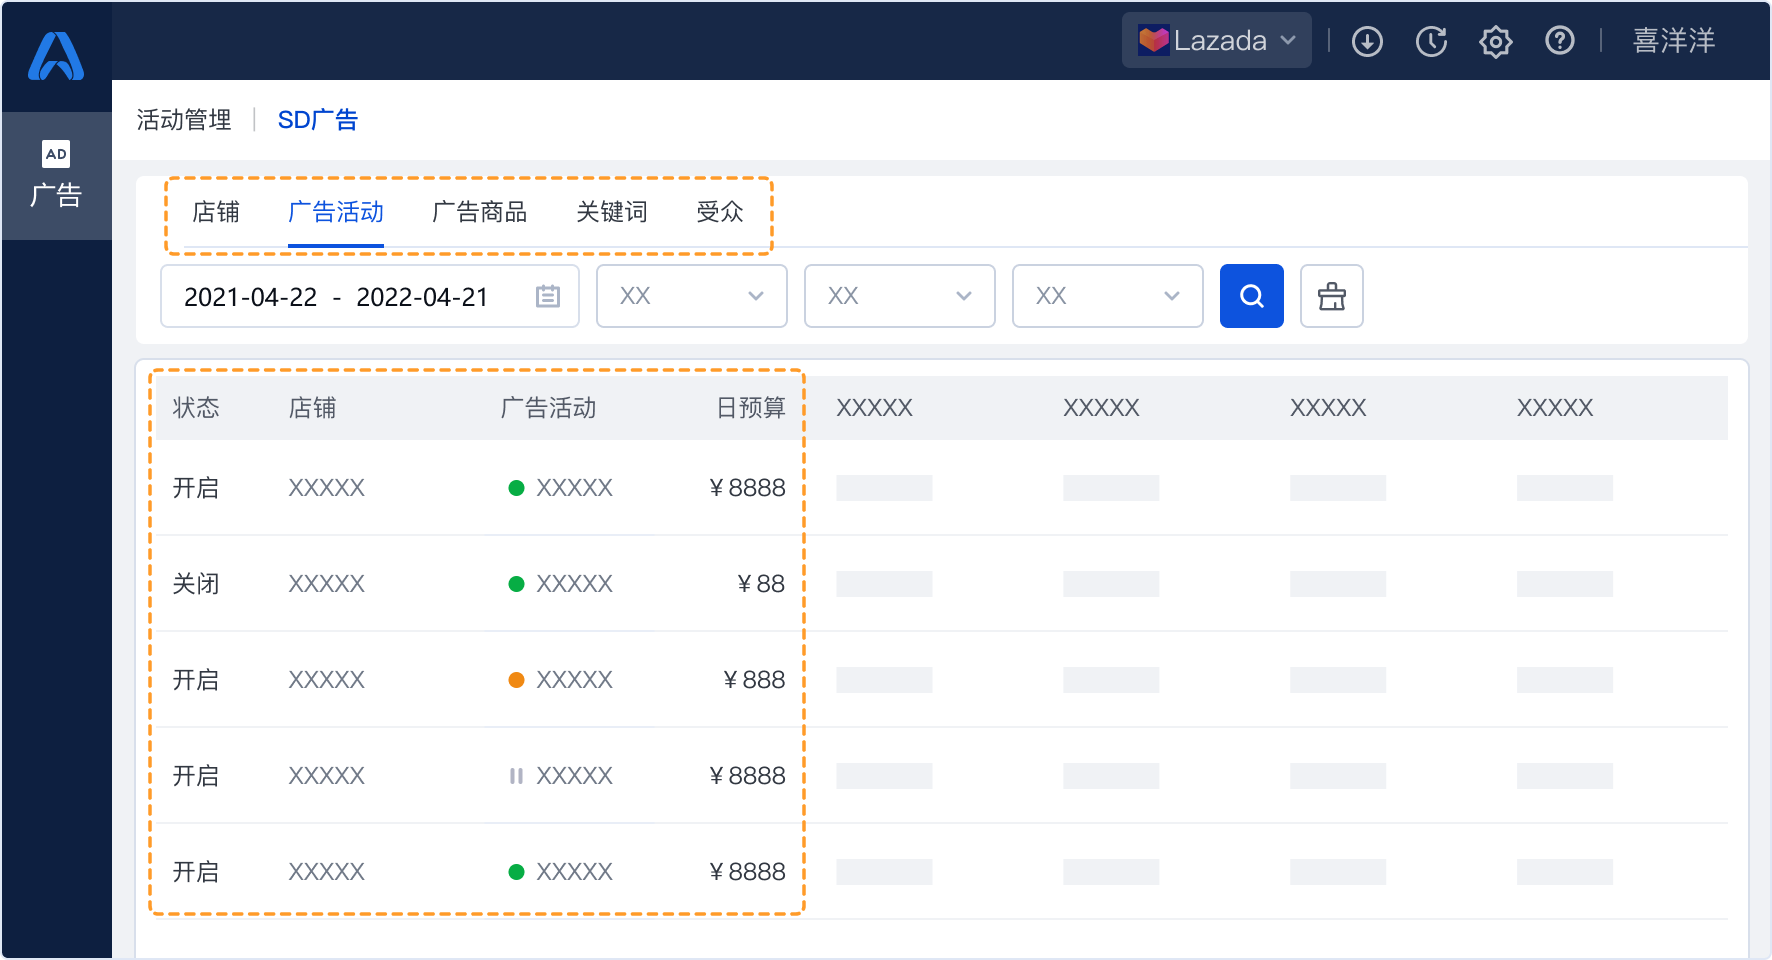The width and height of the screenshot is (1772, 960).
Task: Click the blue A app logo
Action: (56, 56)
